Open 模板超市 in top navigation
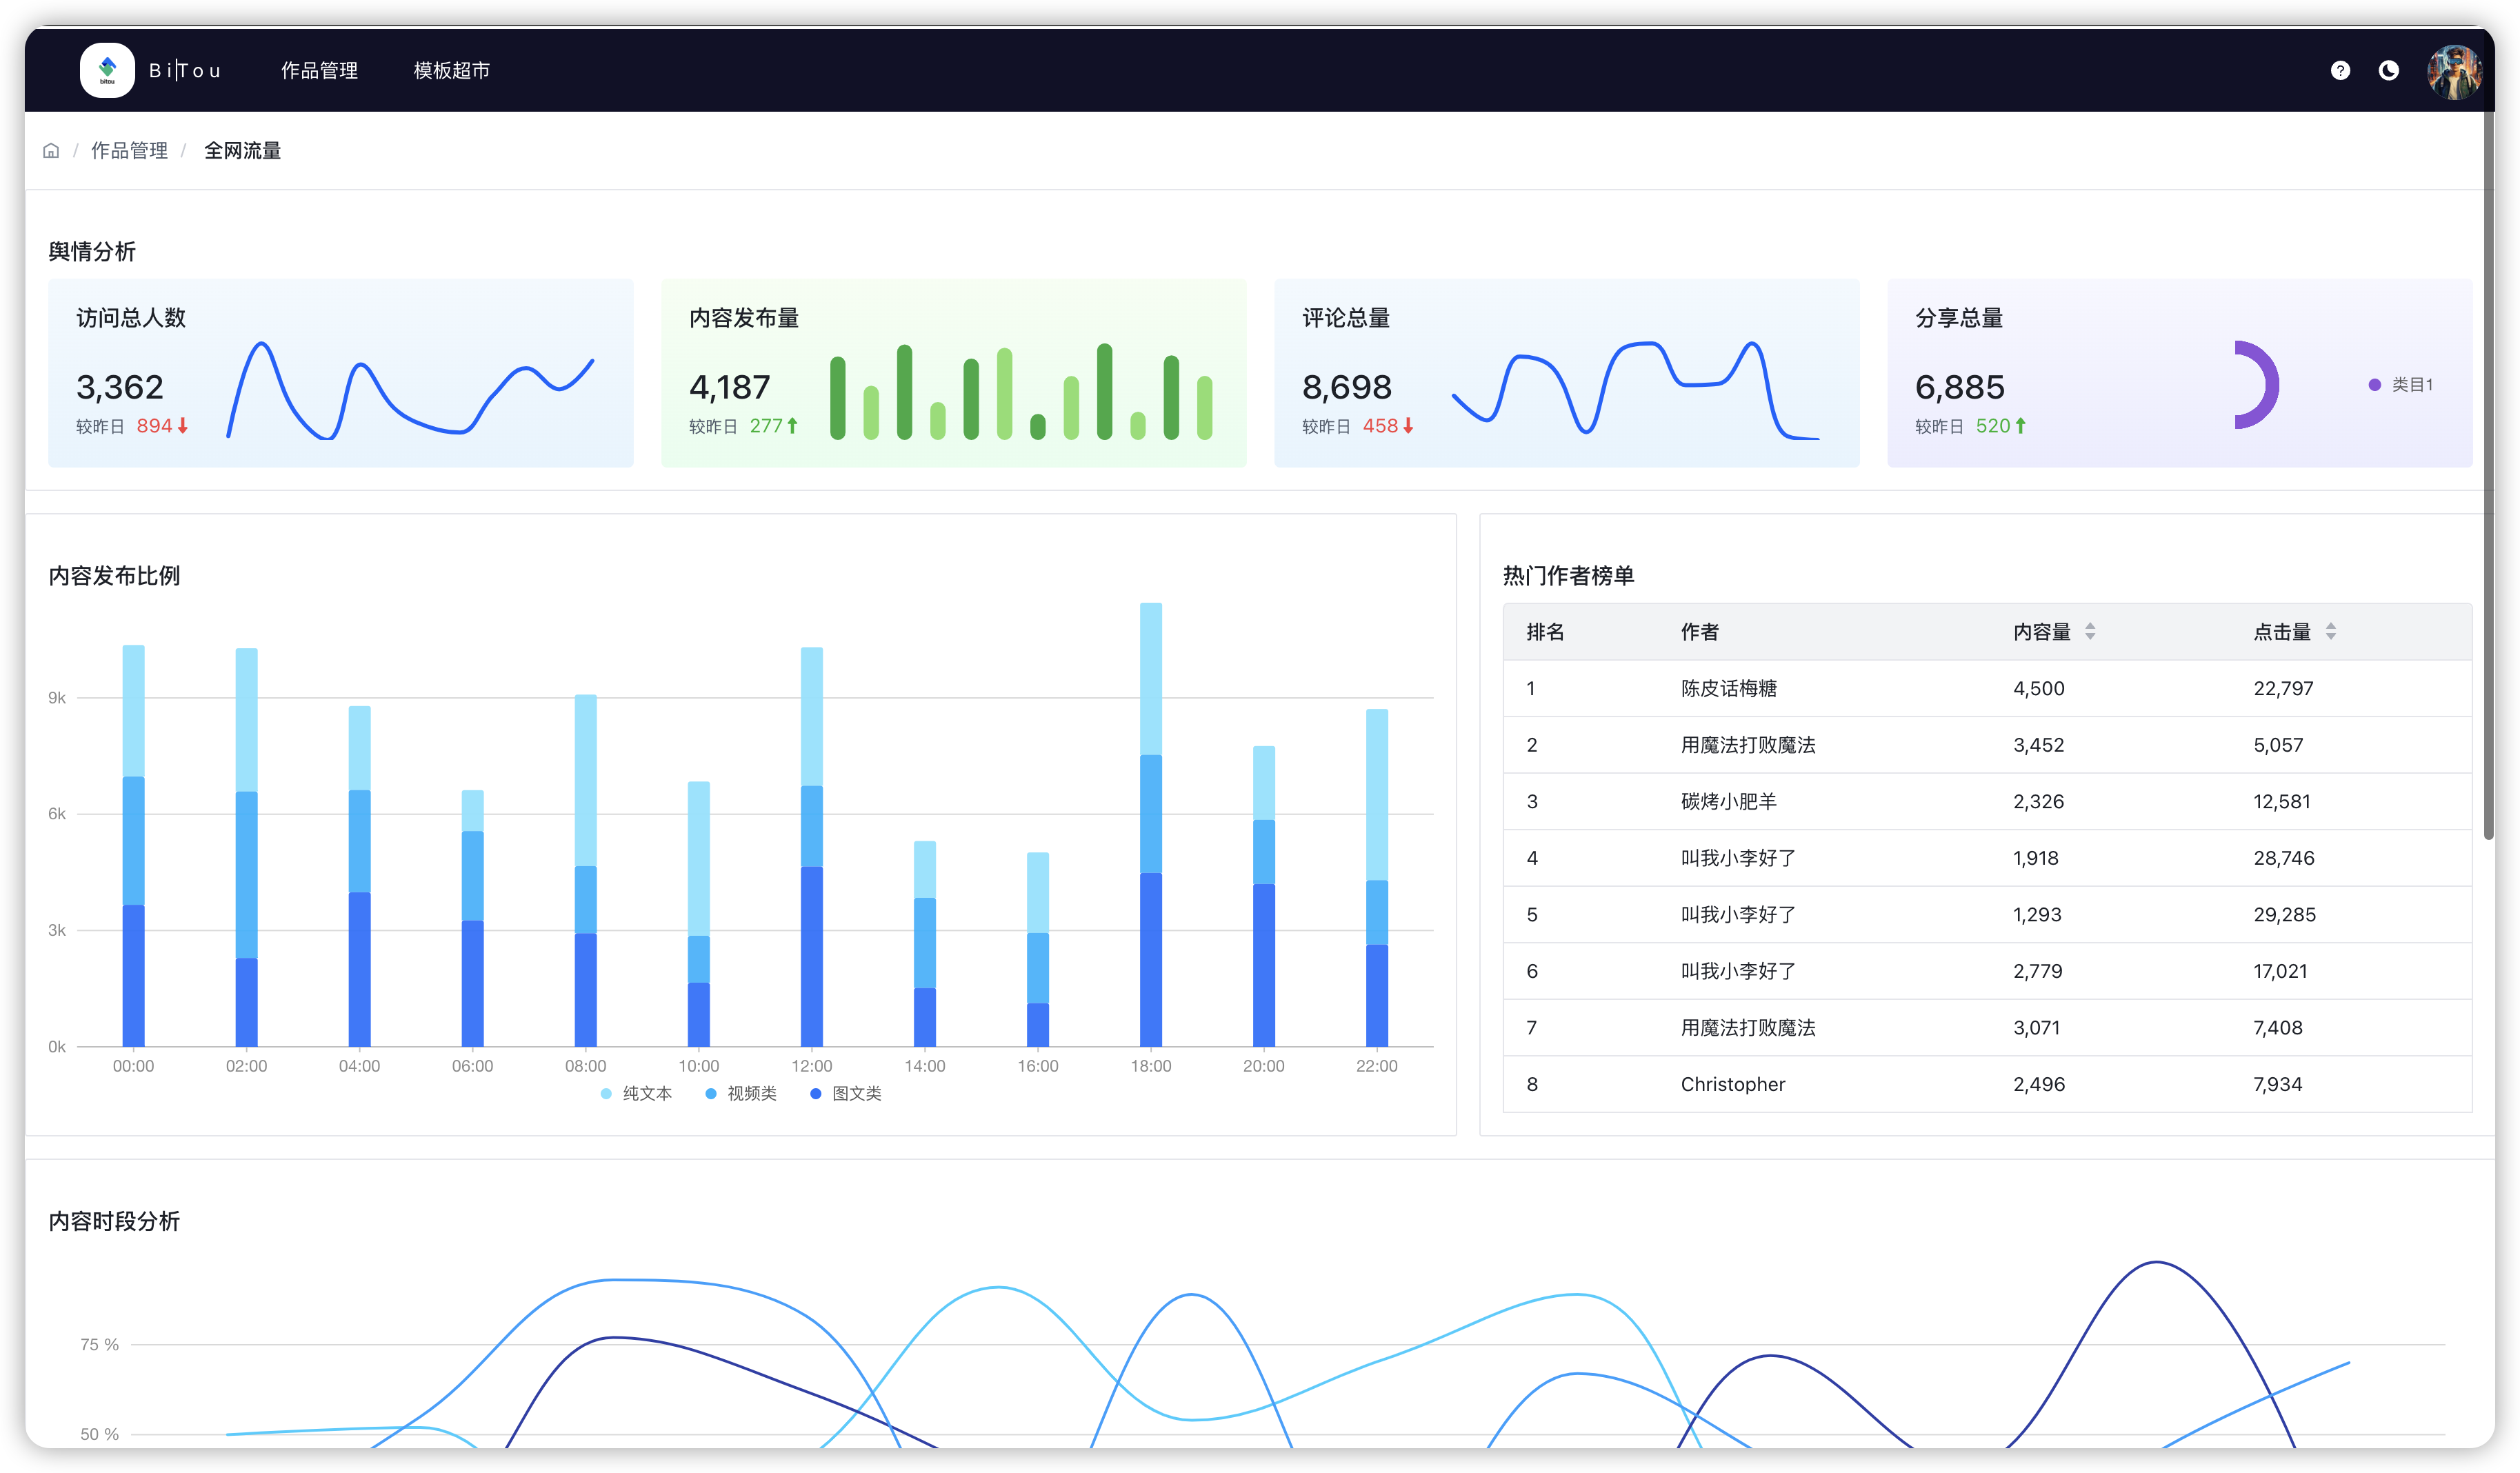Screen dimensions: 2520x1473 452,71
